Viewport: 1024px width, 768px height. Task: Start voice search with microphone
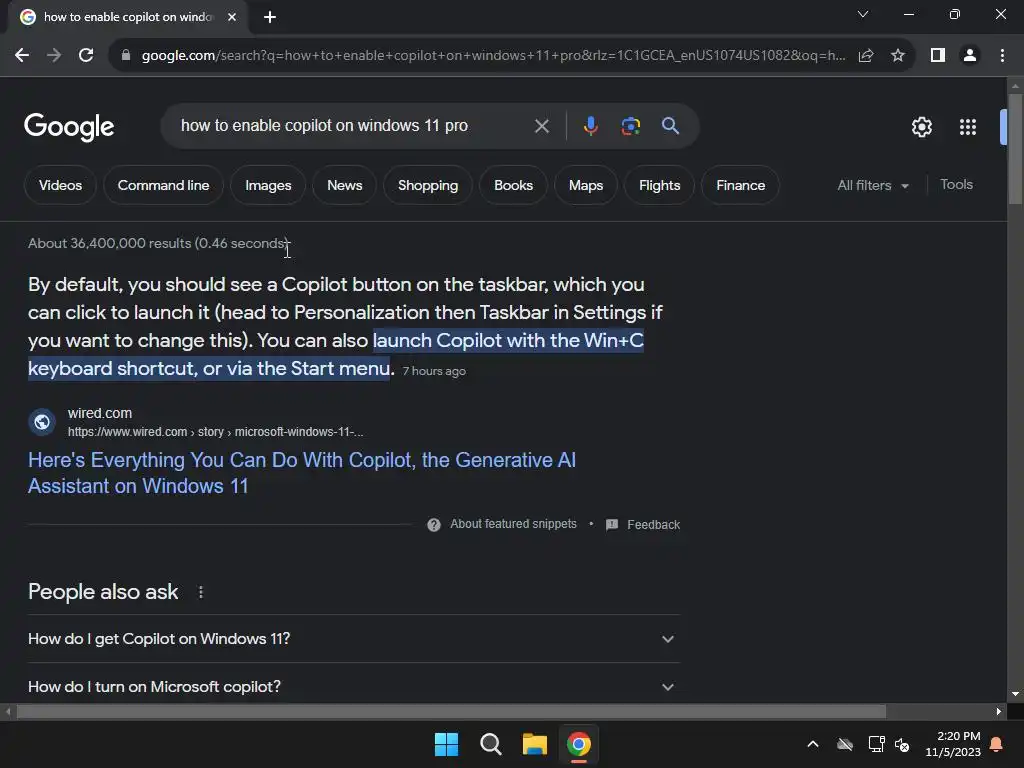pos(590,126)
